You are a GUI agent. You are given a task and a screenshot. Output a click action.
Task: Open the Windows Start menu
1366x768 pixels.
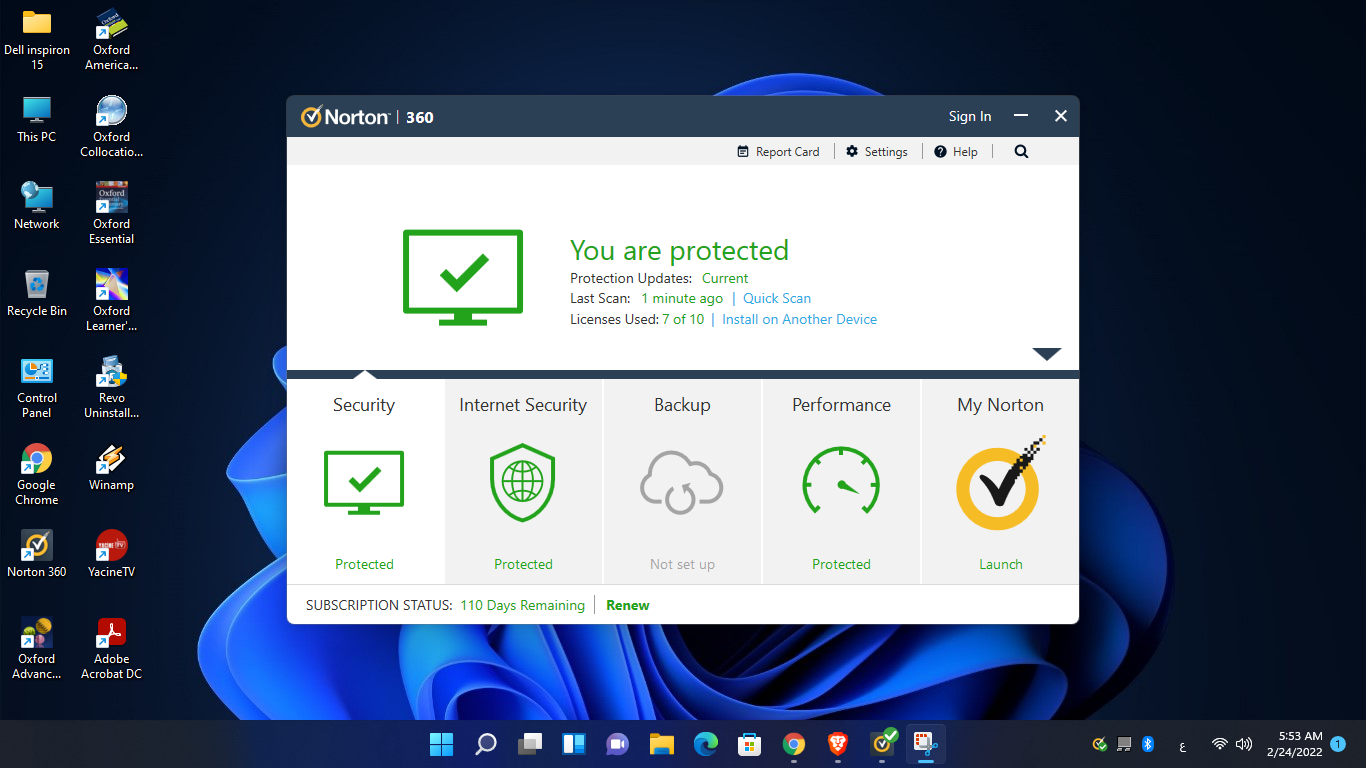point(441,744)
